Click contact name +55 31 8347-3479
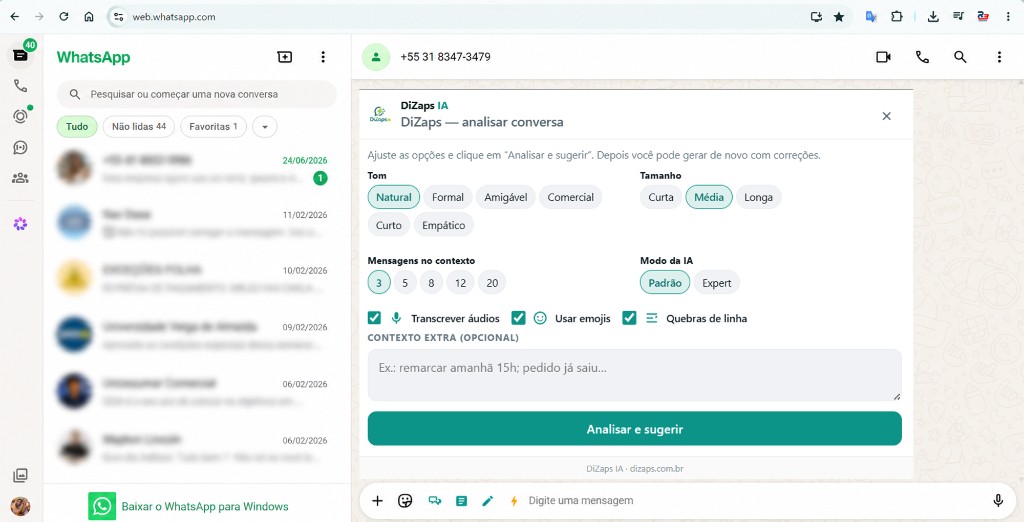 pyautogui.click(x=445, y=57)
